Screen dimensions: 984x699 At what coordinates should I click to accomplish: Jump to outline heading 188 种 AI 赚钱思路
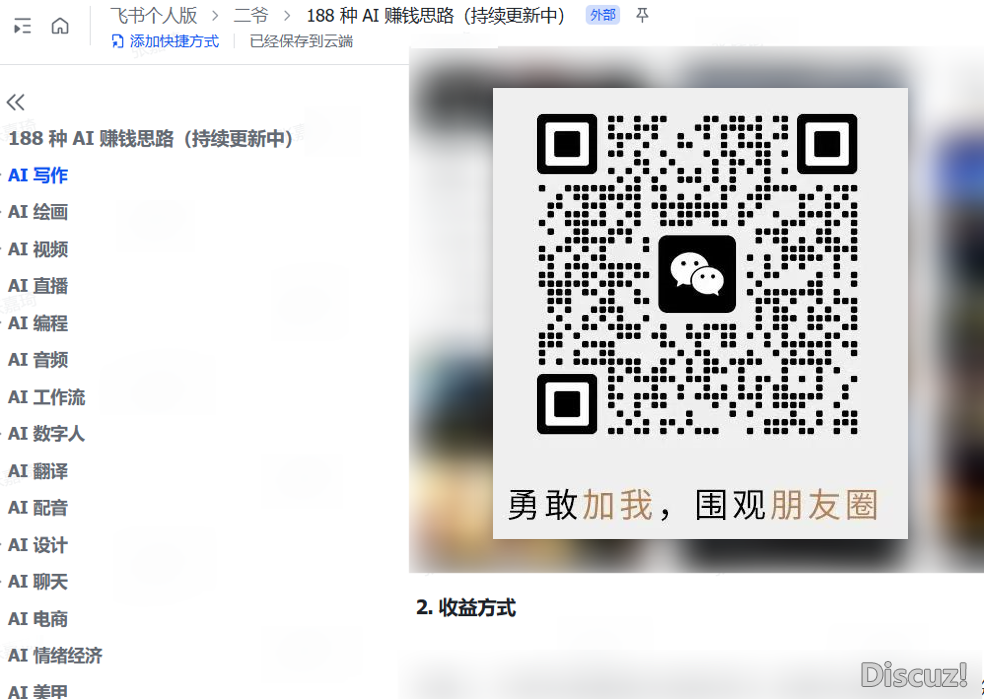[x=151, y=138]
